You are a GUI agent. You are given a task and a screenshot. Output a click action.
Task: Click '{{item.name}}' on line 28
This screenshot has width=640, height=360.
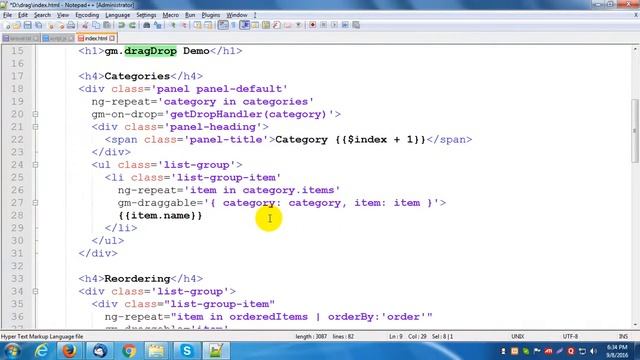(x=160, y=216)
